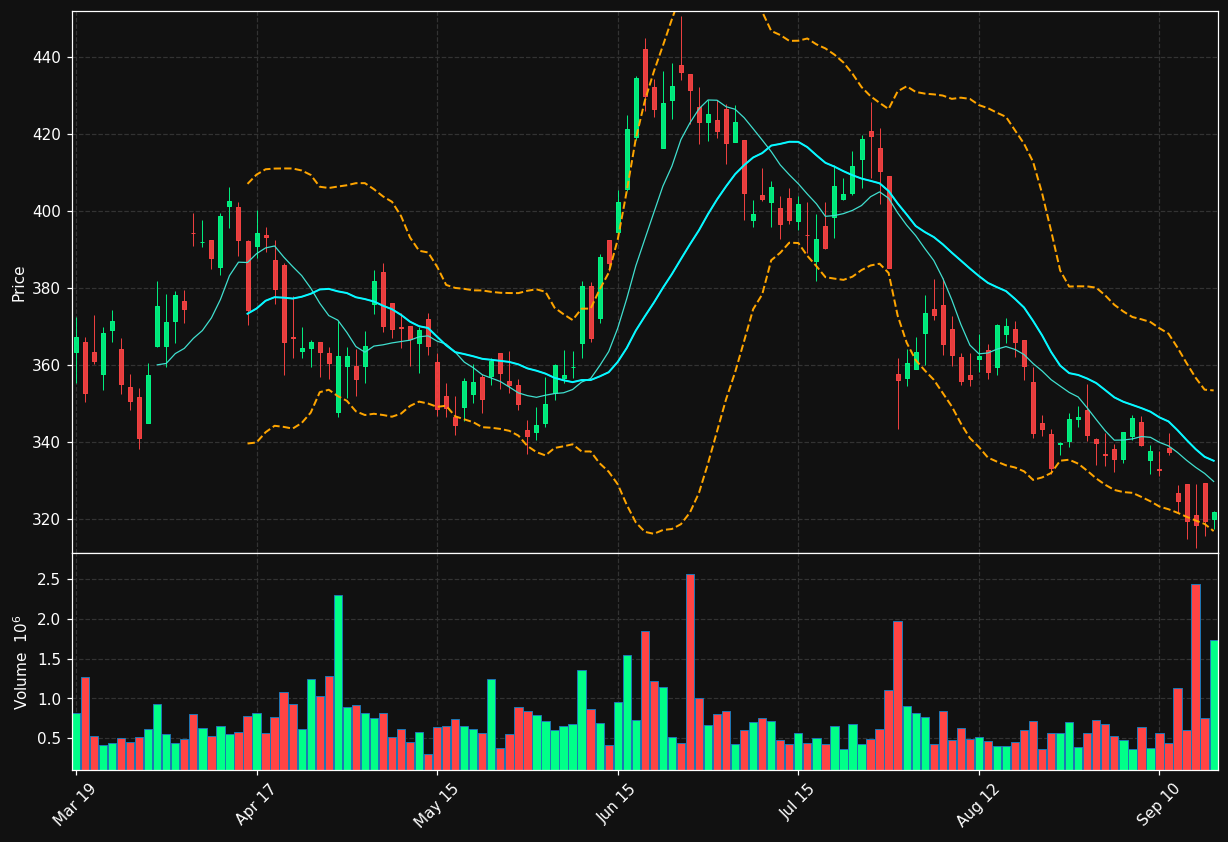Screen dimensions: 1228x842
Task: Click the 2.5 volume tick label
Action: click(50, 580)
